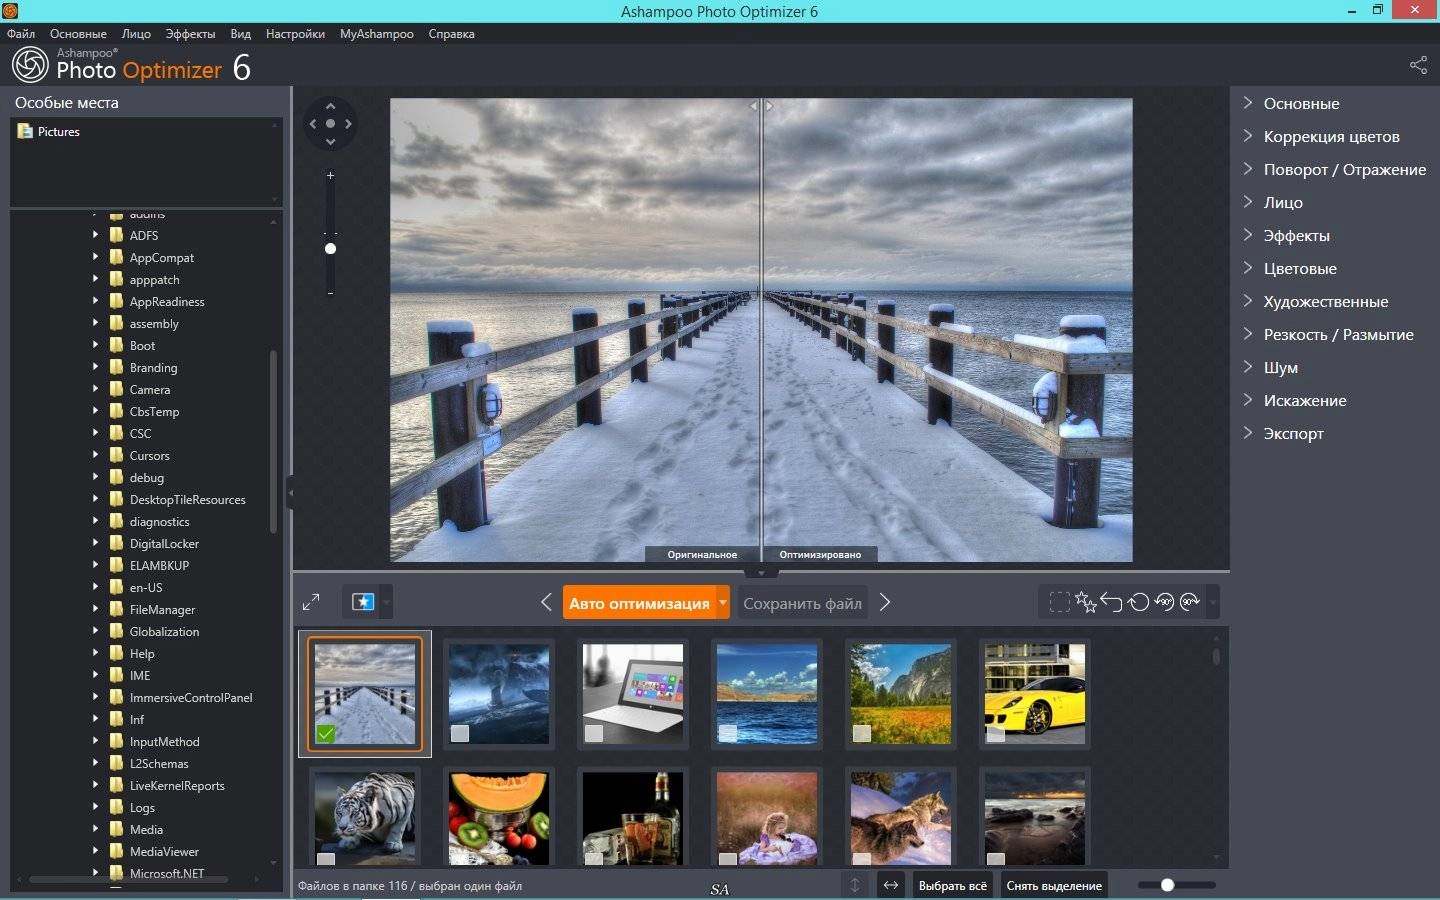Check the wolf thumbnail checkbox

pyautogui.click(x=862, y=859)
